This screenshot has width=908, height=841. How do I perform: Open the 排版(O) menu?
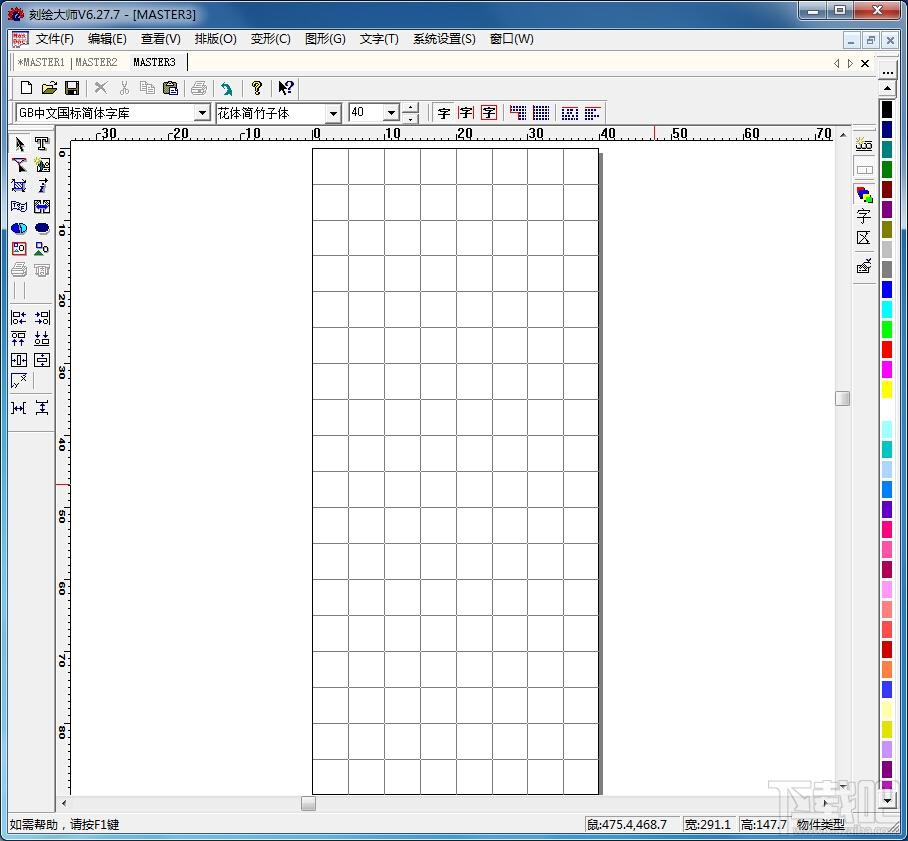215,39
